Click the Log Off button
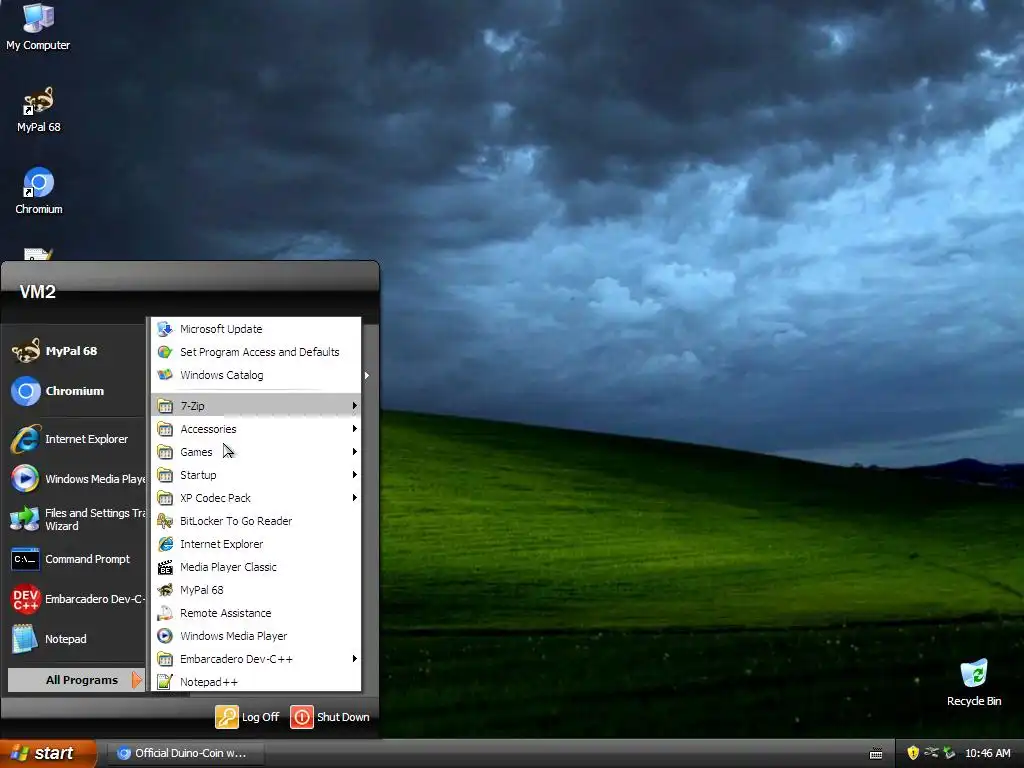Viewport: 1024px width, 768px height. click(248, 717)
